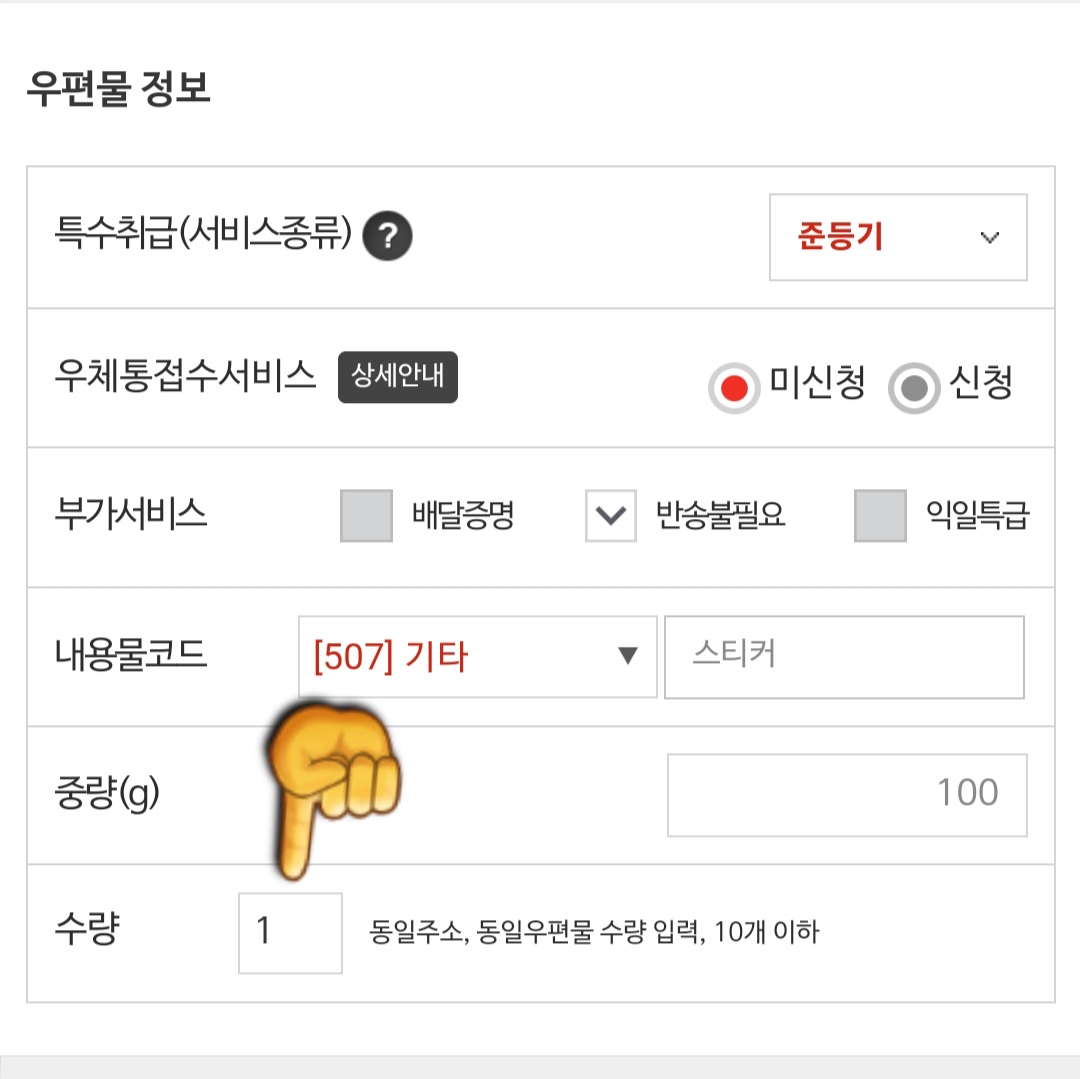Click the chevron on the 준등기 selector
Image resolution: width=1080 pixels, height=1079 pixels.
[990, 237]
